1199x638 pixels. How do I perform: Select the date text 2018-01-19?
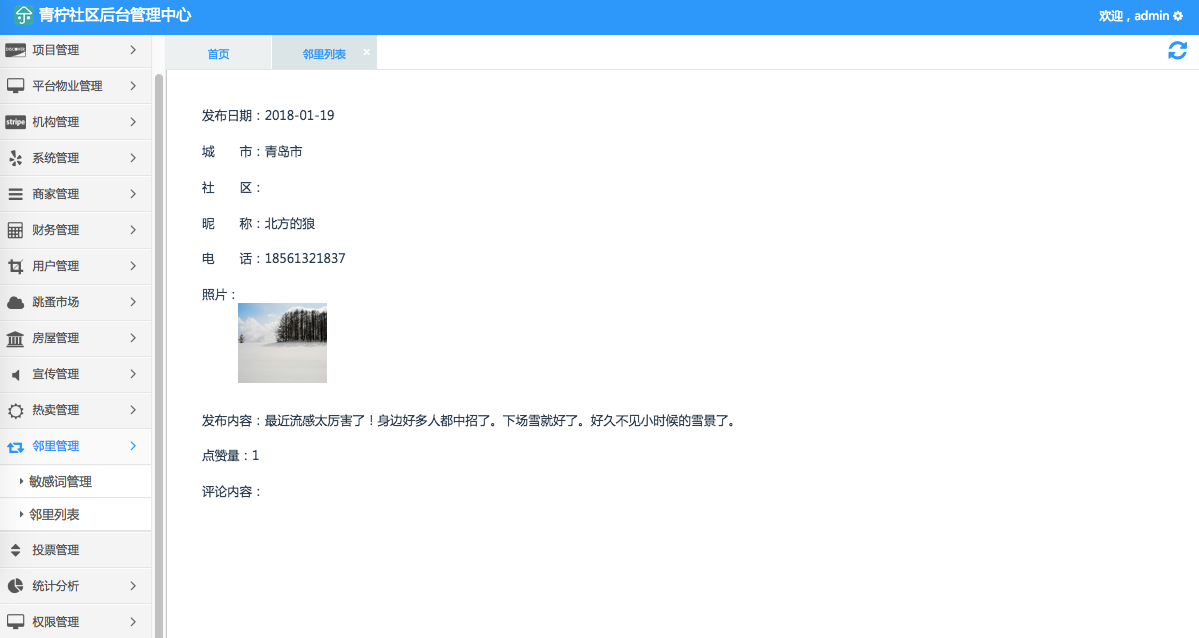(x=299, y=116)
